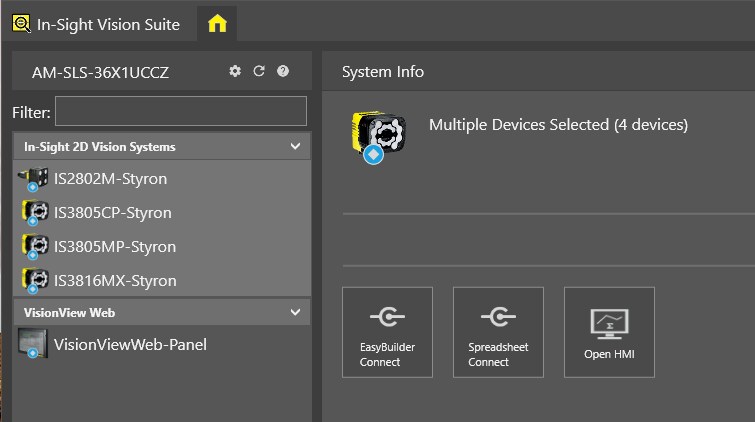Click the VisionView Web header text
Screen dimensions: 755x422
point(69,313)
